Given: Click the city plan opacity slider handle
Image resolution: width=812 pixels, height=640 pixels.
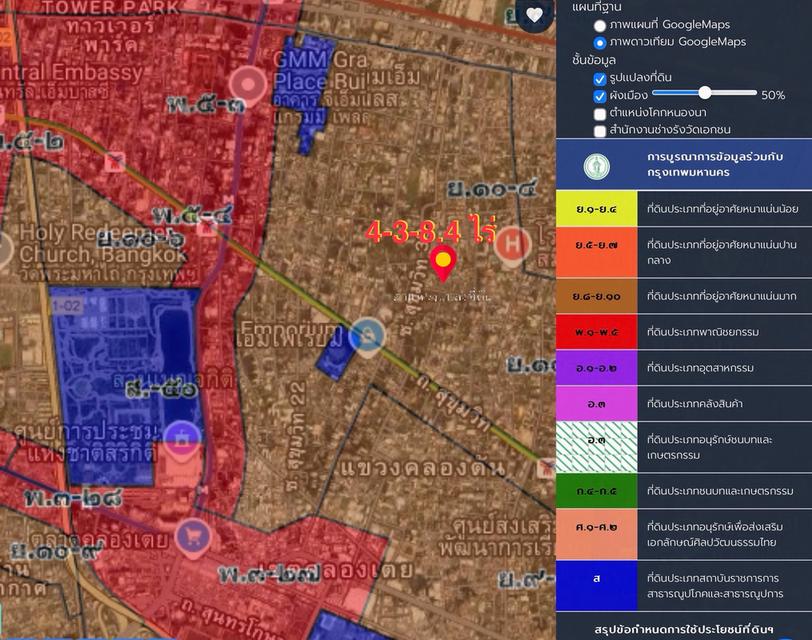Looking at the screenshot, I should click(x=705, y=92).
